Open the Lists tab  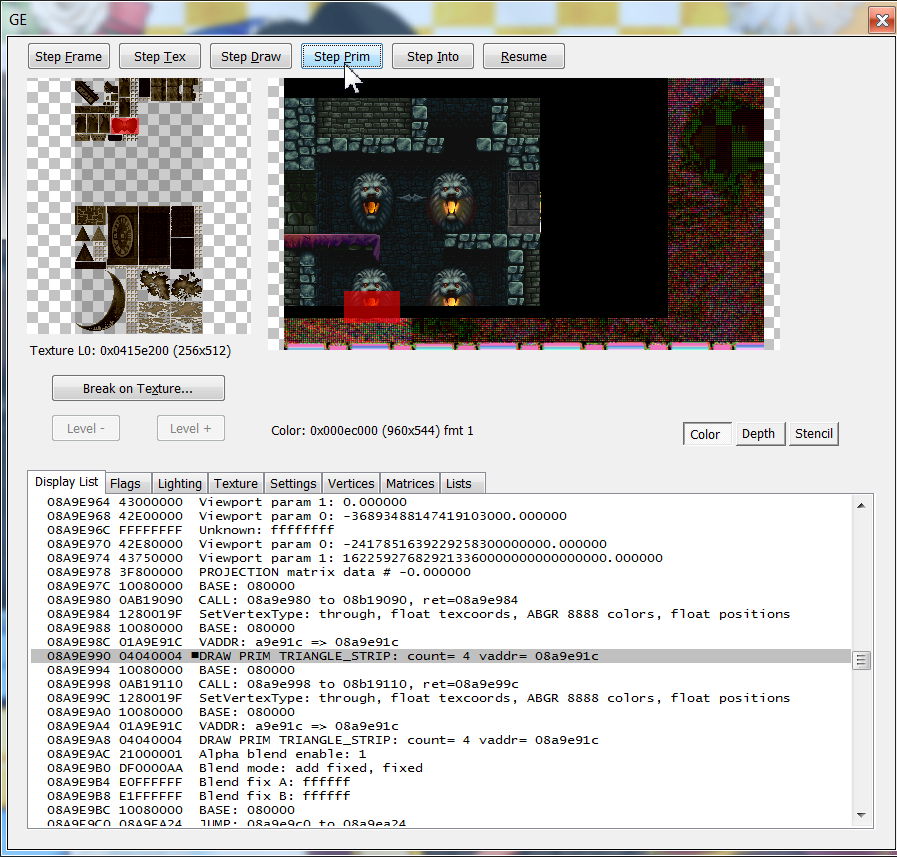coord(459,484)
